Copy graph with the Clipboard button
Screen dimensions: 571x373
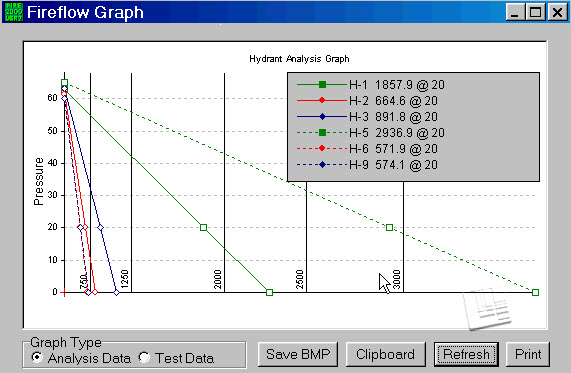[385, 354]
